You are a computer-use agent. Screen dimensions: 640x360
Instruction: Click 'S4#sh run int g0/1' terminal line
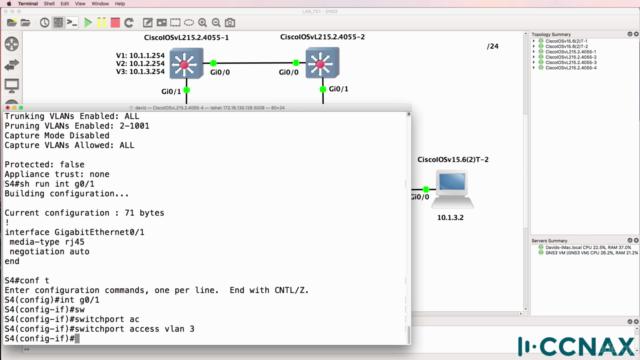coord(49,184)
